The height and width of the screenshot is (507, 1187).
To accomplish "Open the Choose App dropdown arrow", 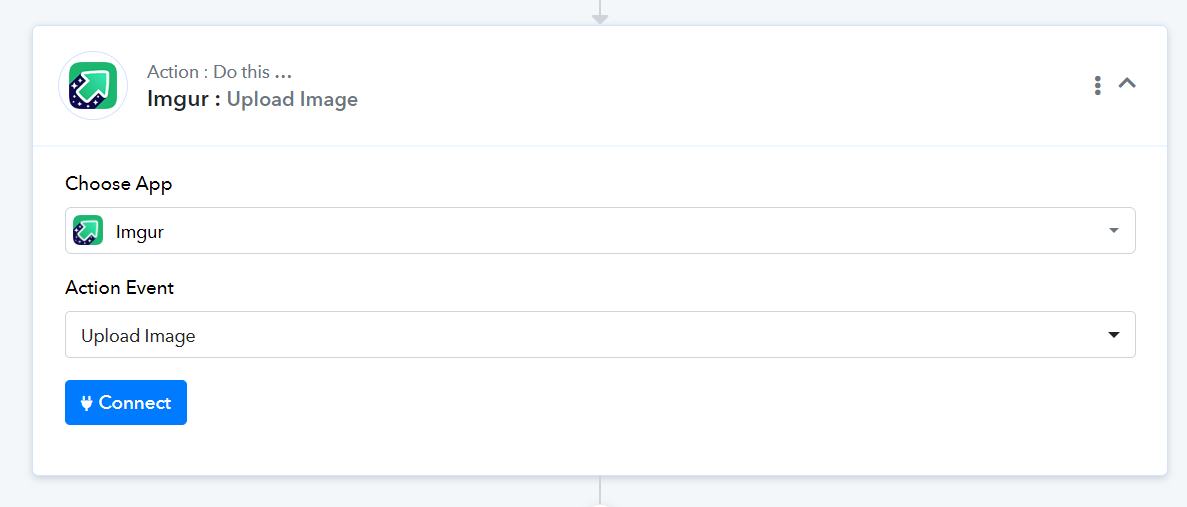I will 1114,231.
